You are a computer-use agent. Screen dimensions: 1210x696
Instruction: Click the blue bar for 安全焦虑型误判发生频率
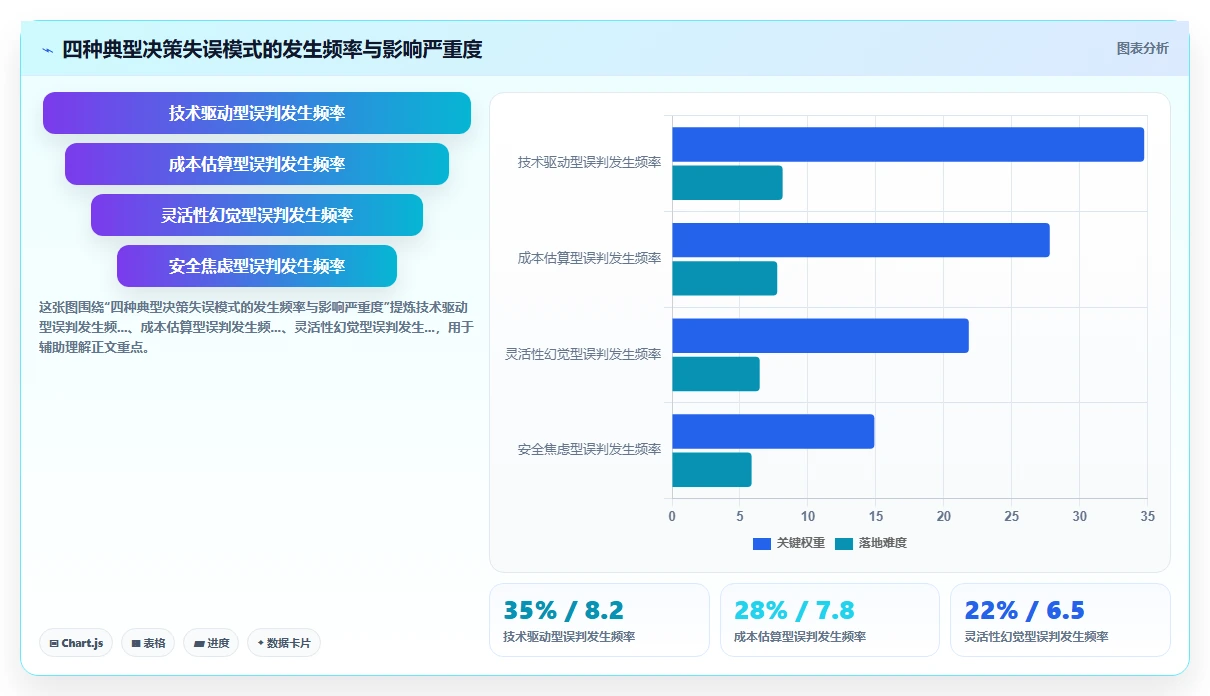click(773, 431)
